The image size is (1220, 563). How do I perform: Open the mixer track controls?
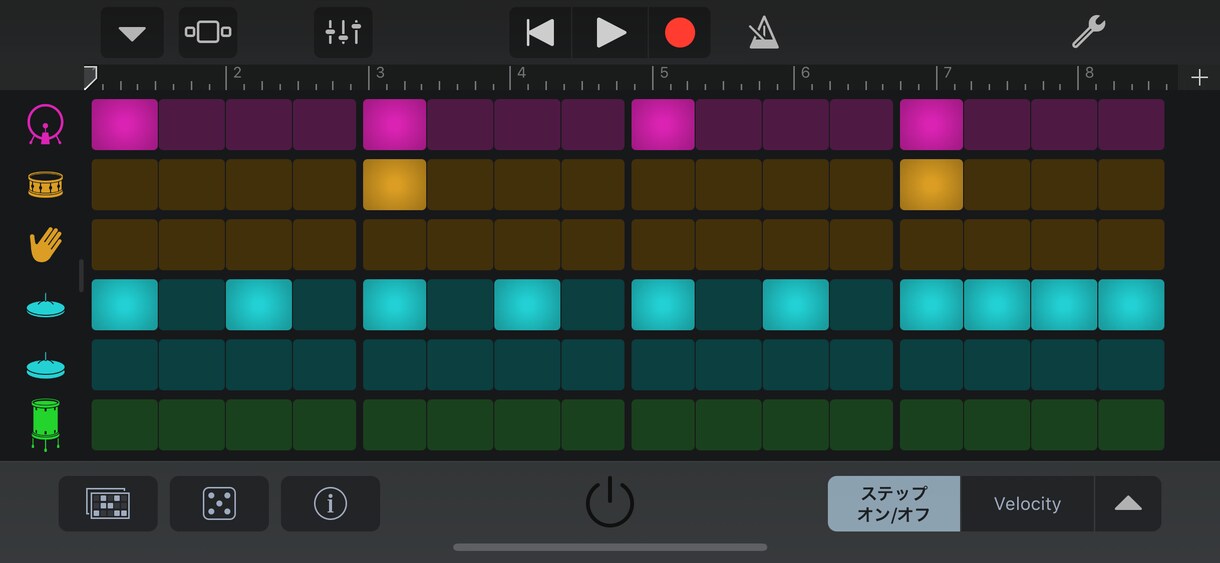pyautogui.click(x=343, y=33)
